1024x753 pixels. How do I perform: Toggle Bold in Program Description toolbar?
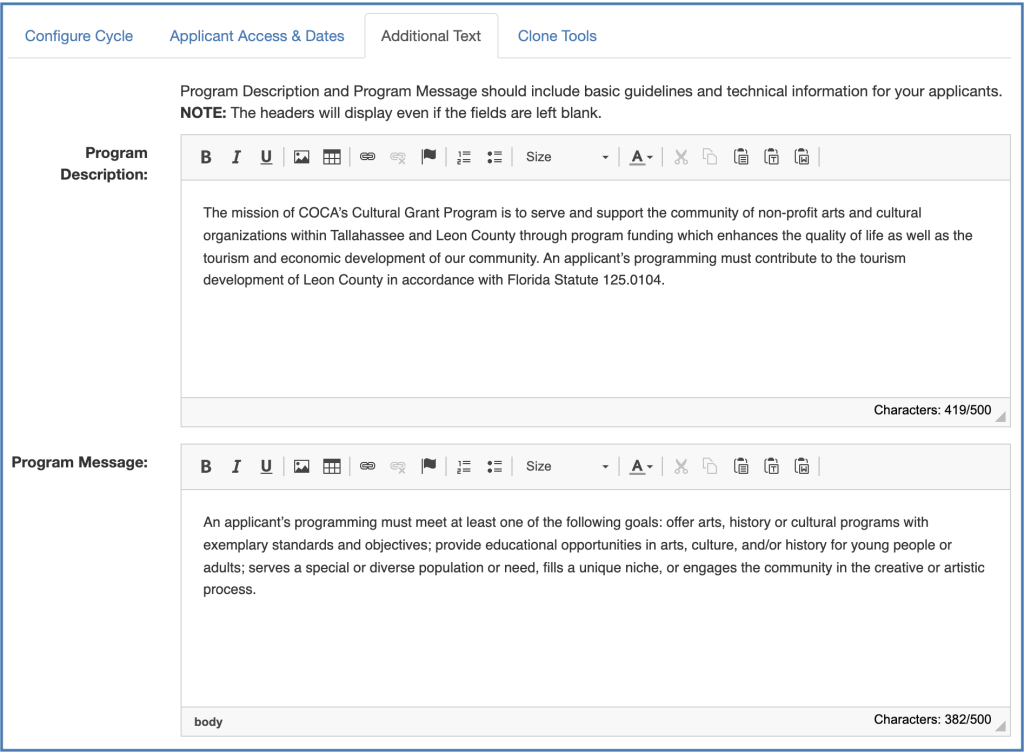(x=206, y=157)
